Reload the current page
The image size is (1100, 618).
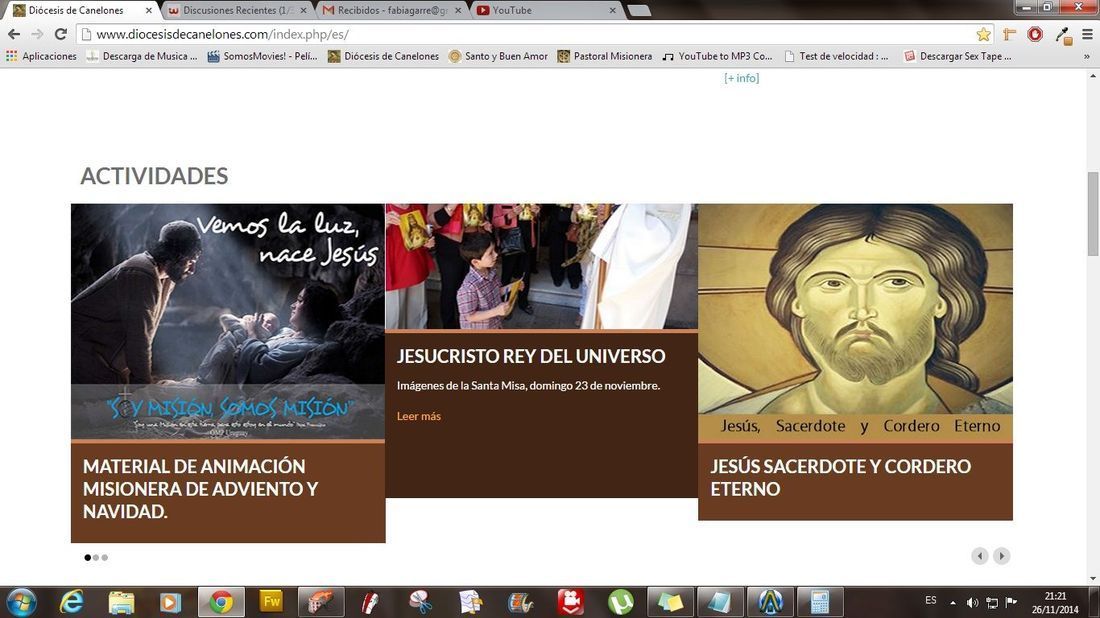point(61,34)
